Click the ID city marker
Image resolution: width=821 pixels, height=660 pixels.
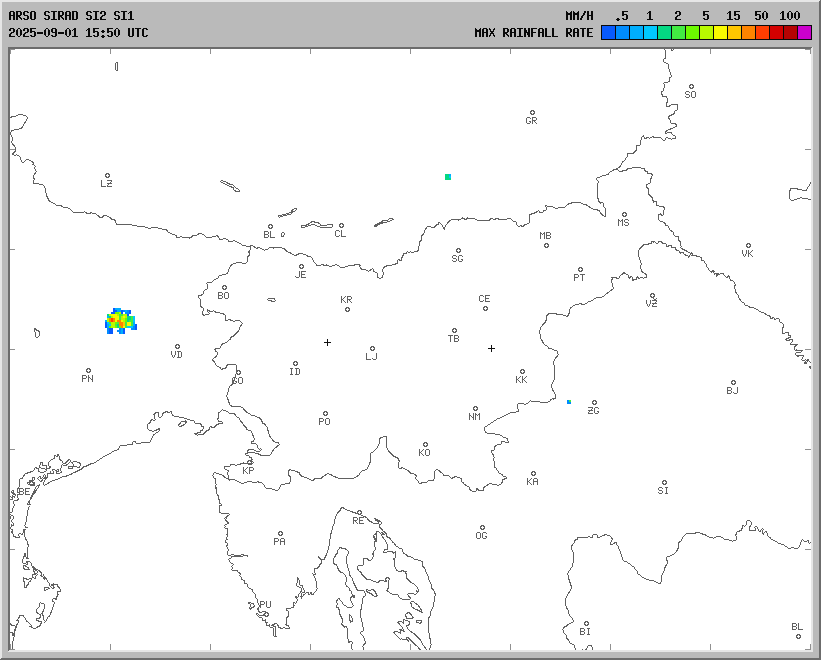coord(295,363)
